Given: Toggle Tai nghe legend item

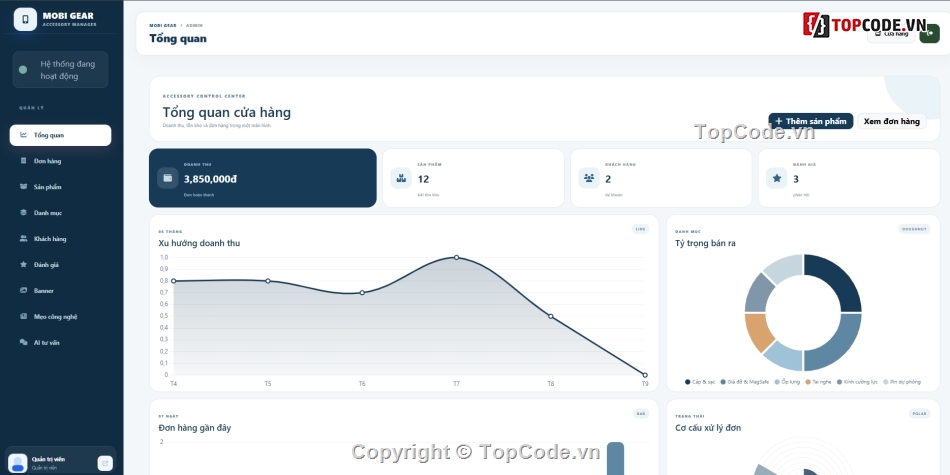Looking at the screenshot, I should [x=818, y=382].
